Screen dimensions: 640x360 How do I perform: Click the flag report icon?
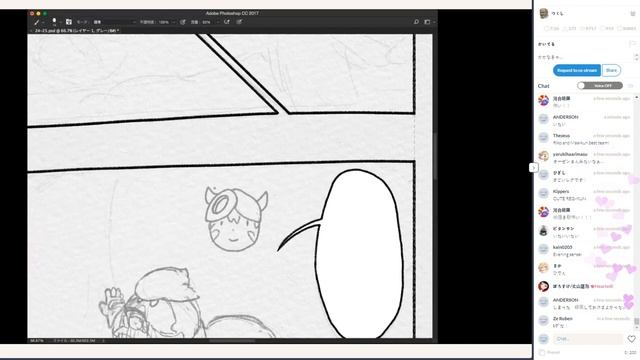633,44
